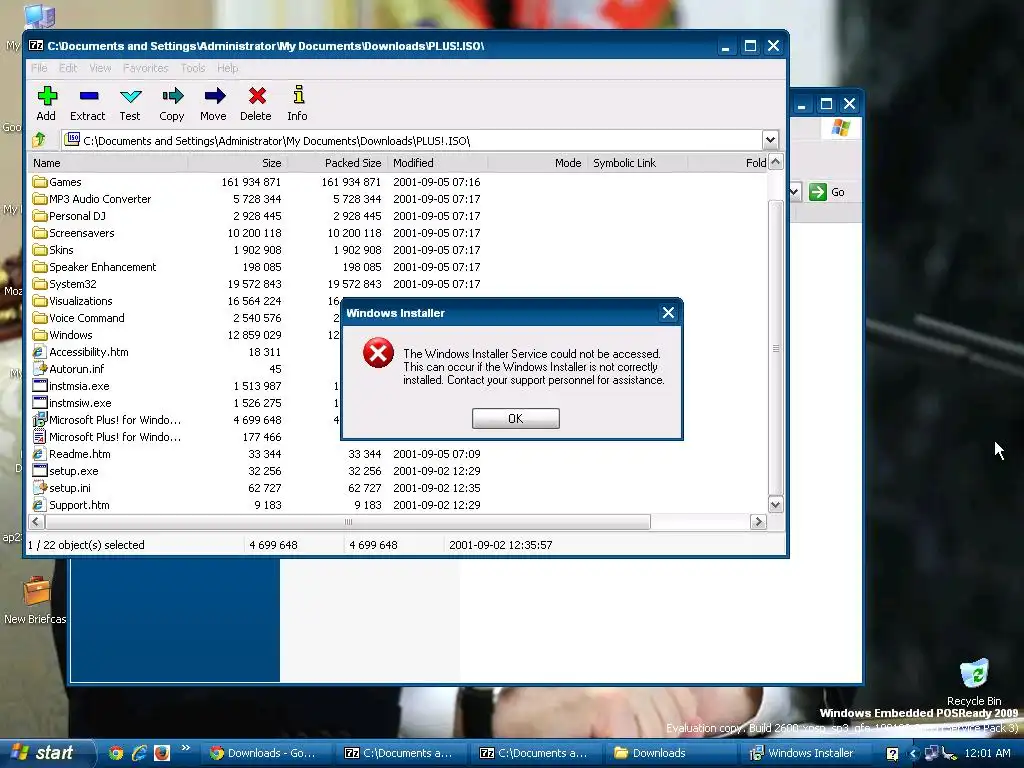Click the horizontal scrollbar left arrow
Viewport: 1024px width, 768px height.
tap(37, 522)
